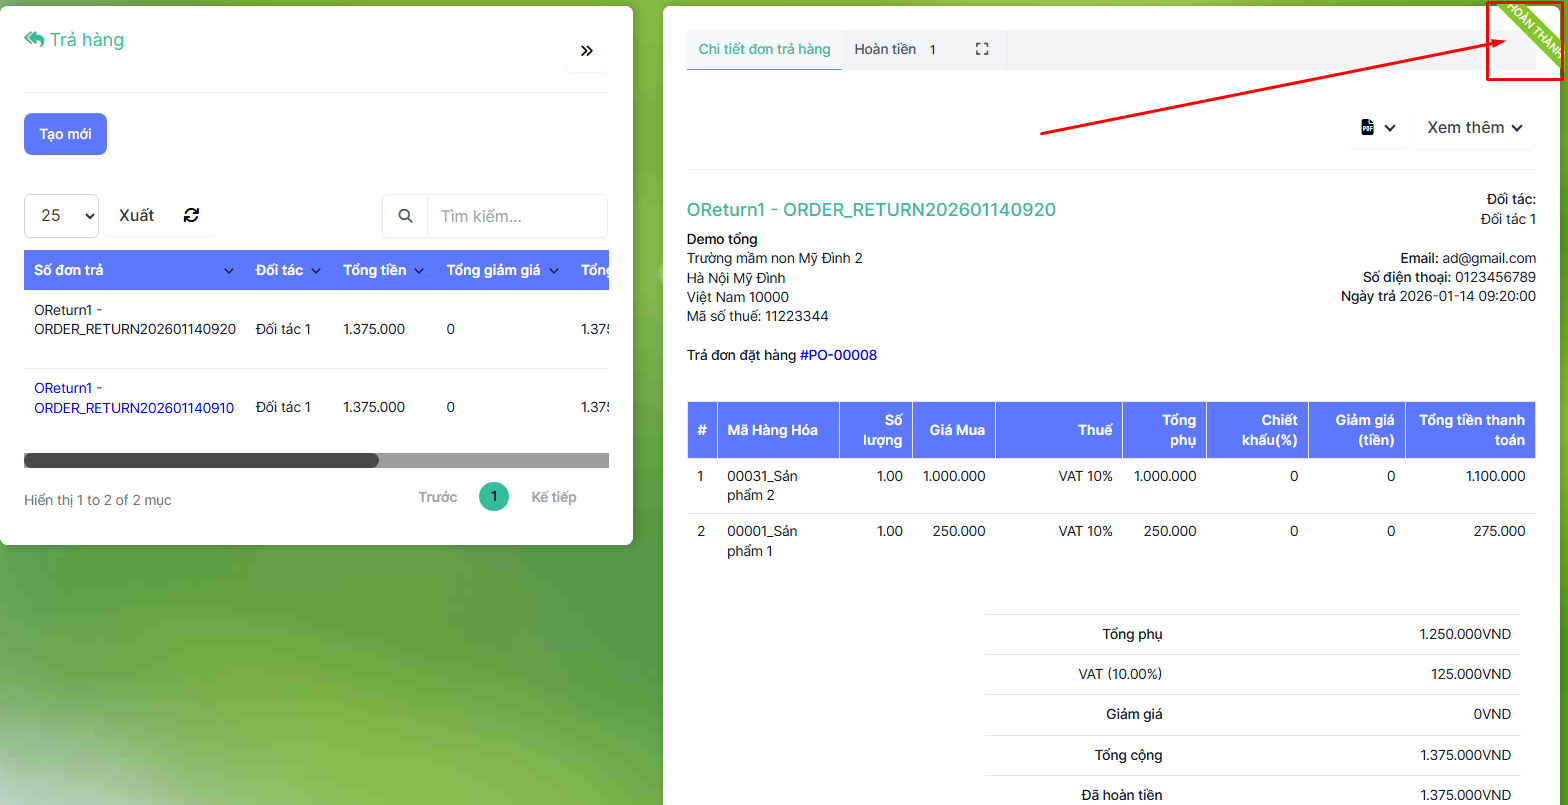Screen dimensions: 1568x805
Task: Click the Tìm kiếm search field
Action: point(516,216)
